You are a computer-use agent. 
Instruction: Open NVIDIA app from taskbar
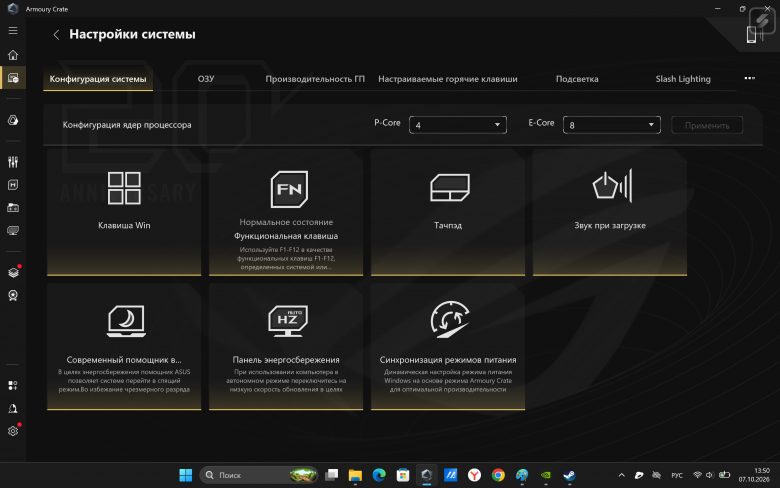(x=546, y=475)
